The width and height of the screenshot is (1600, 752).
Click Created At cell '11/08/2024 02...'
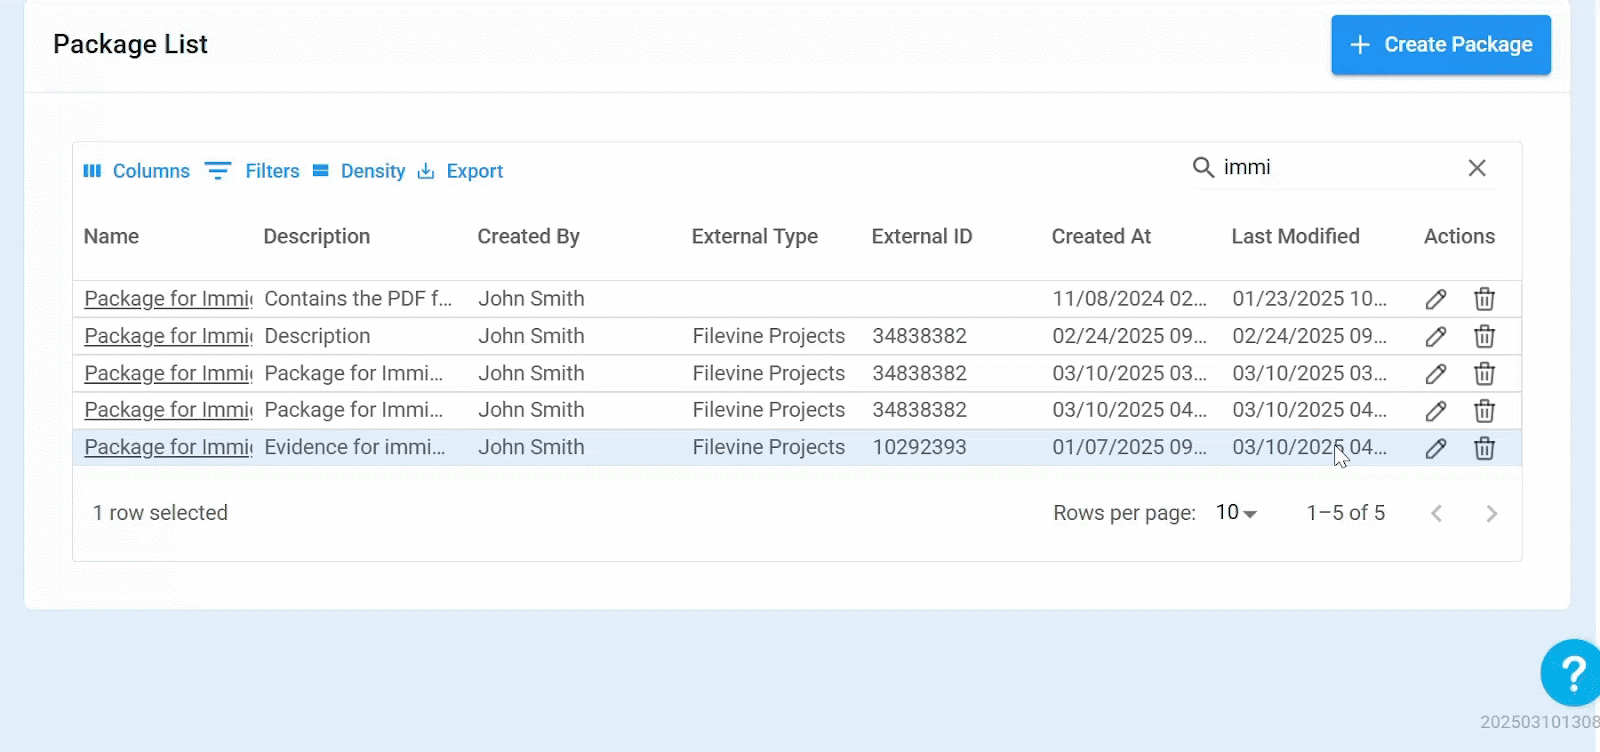click(1129, 299)
